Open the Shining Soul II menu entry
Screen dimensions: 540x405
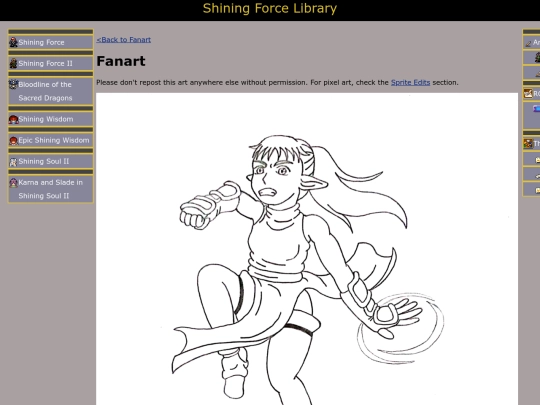51,161
